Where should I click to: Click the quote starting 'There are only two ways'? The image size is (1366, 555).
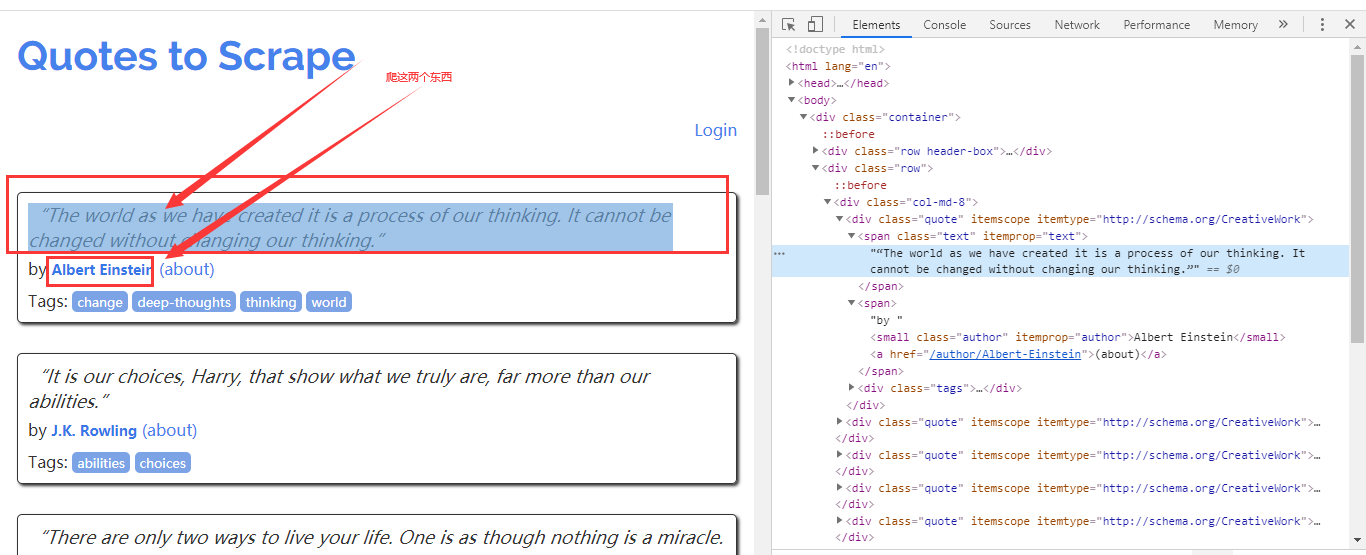pos(380,538)
